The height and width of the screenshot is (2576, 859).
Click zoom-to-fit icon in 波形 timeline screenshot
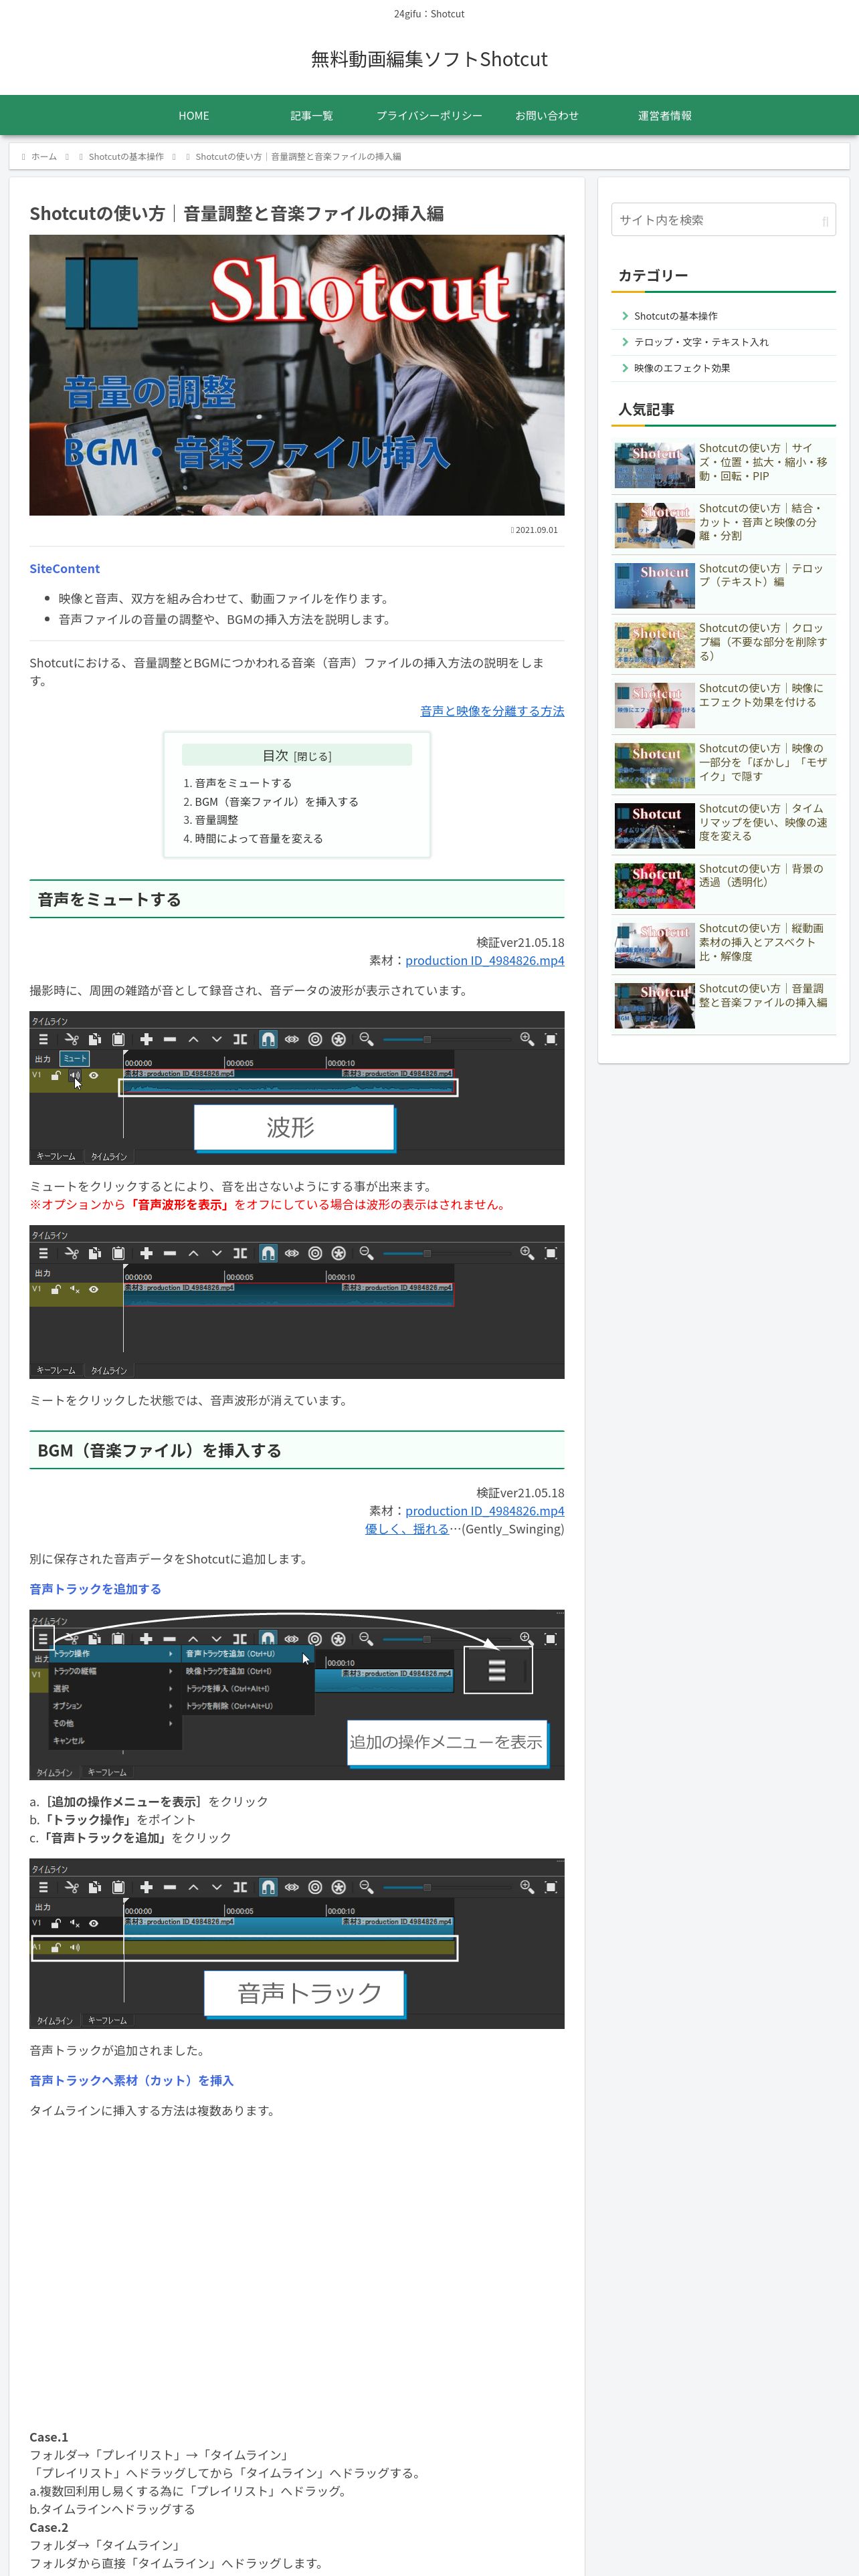pos(550,1039)
